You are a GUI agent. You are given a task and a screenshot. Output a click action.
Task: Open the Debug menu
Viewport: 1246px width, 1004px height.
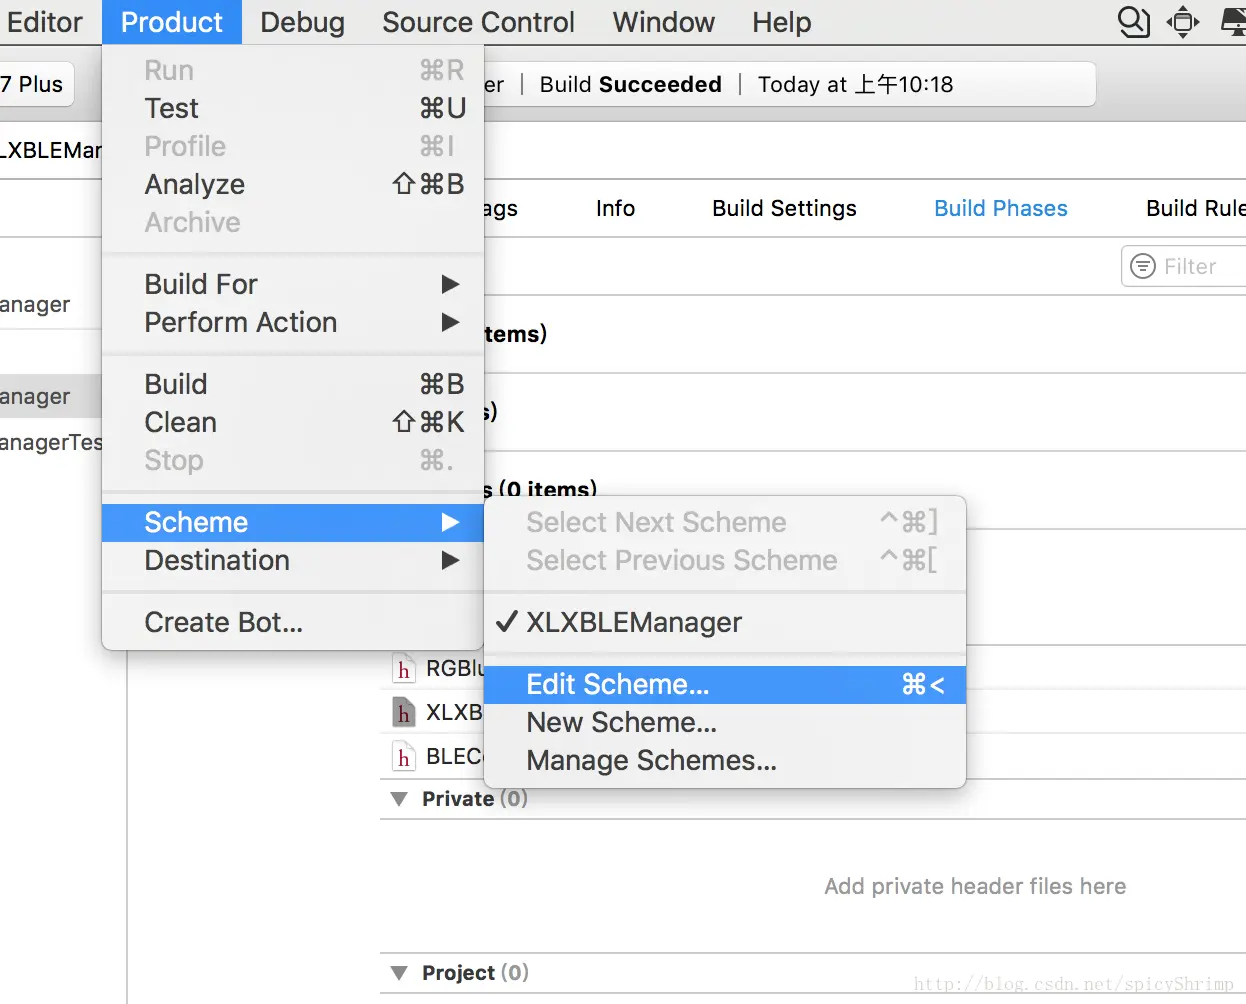click(x=302, y=22)
